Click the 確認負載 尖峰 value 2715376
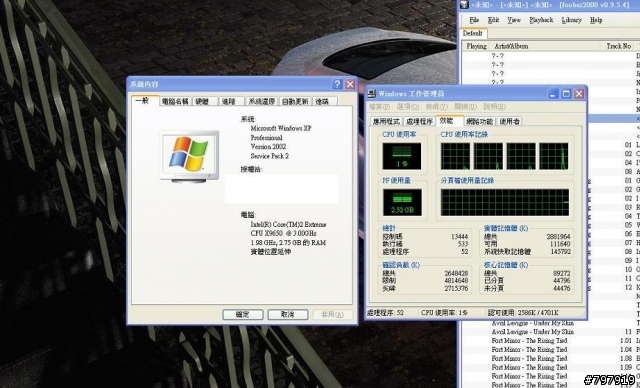Image resolution: width=640 pixels, height=388 pixels. click(456, 288)
